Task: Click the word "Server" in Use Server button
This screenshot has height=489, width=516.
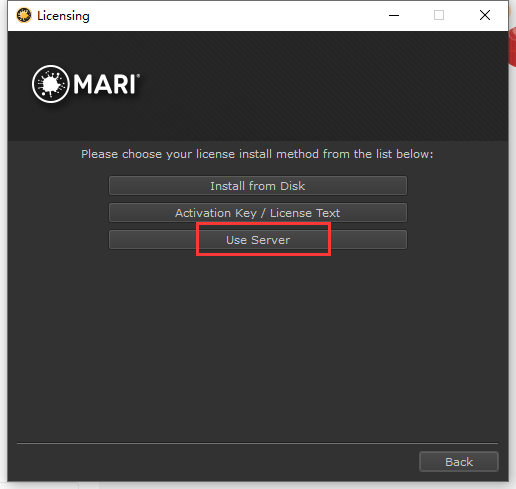Action: (270, 240)
